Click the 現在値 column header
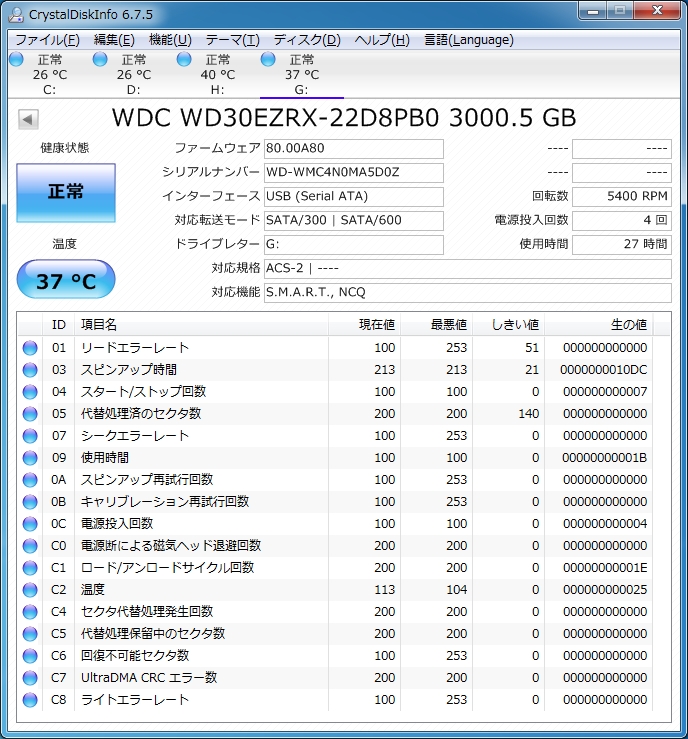688x739 pixels. pos(364,325)
